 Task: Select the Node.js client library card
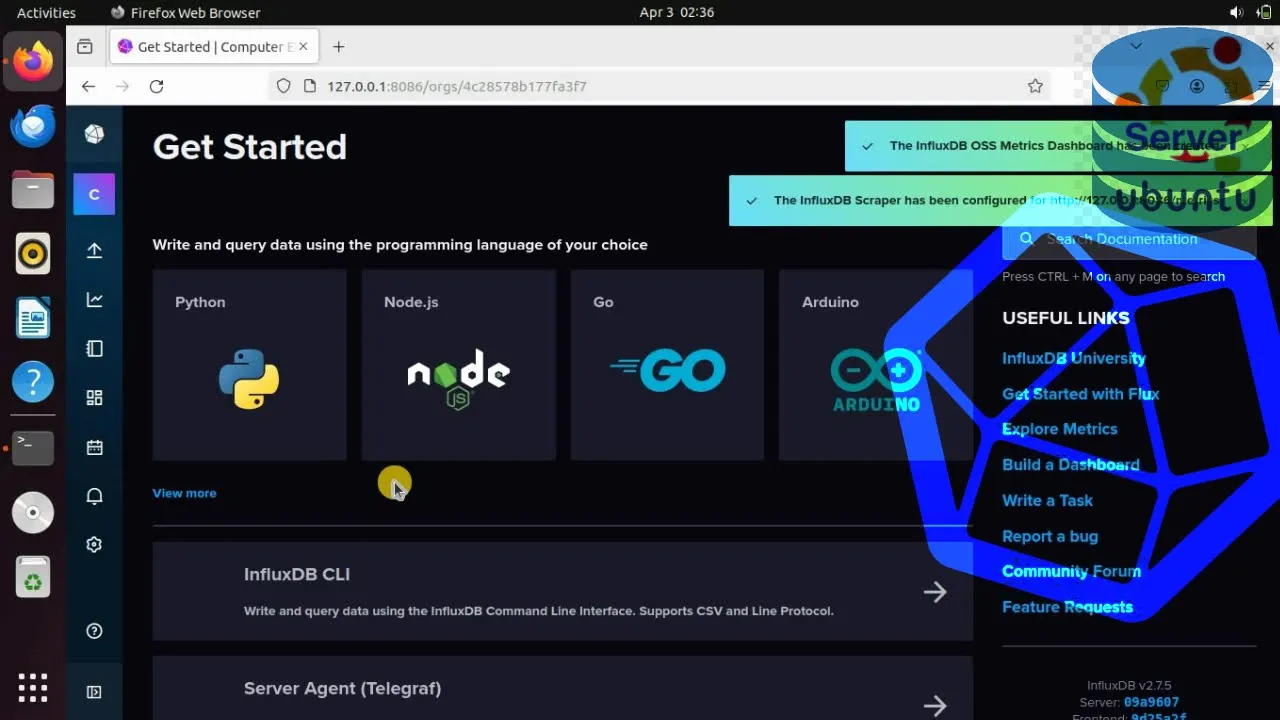click(458, 365)
